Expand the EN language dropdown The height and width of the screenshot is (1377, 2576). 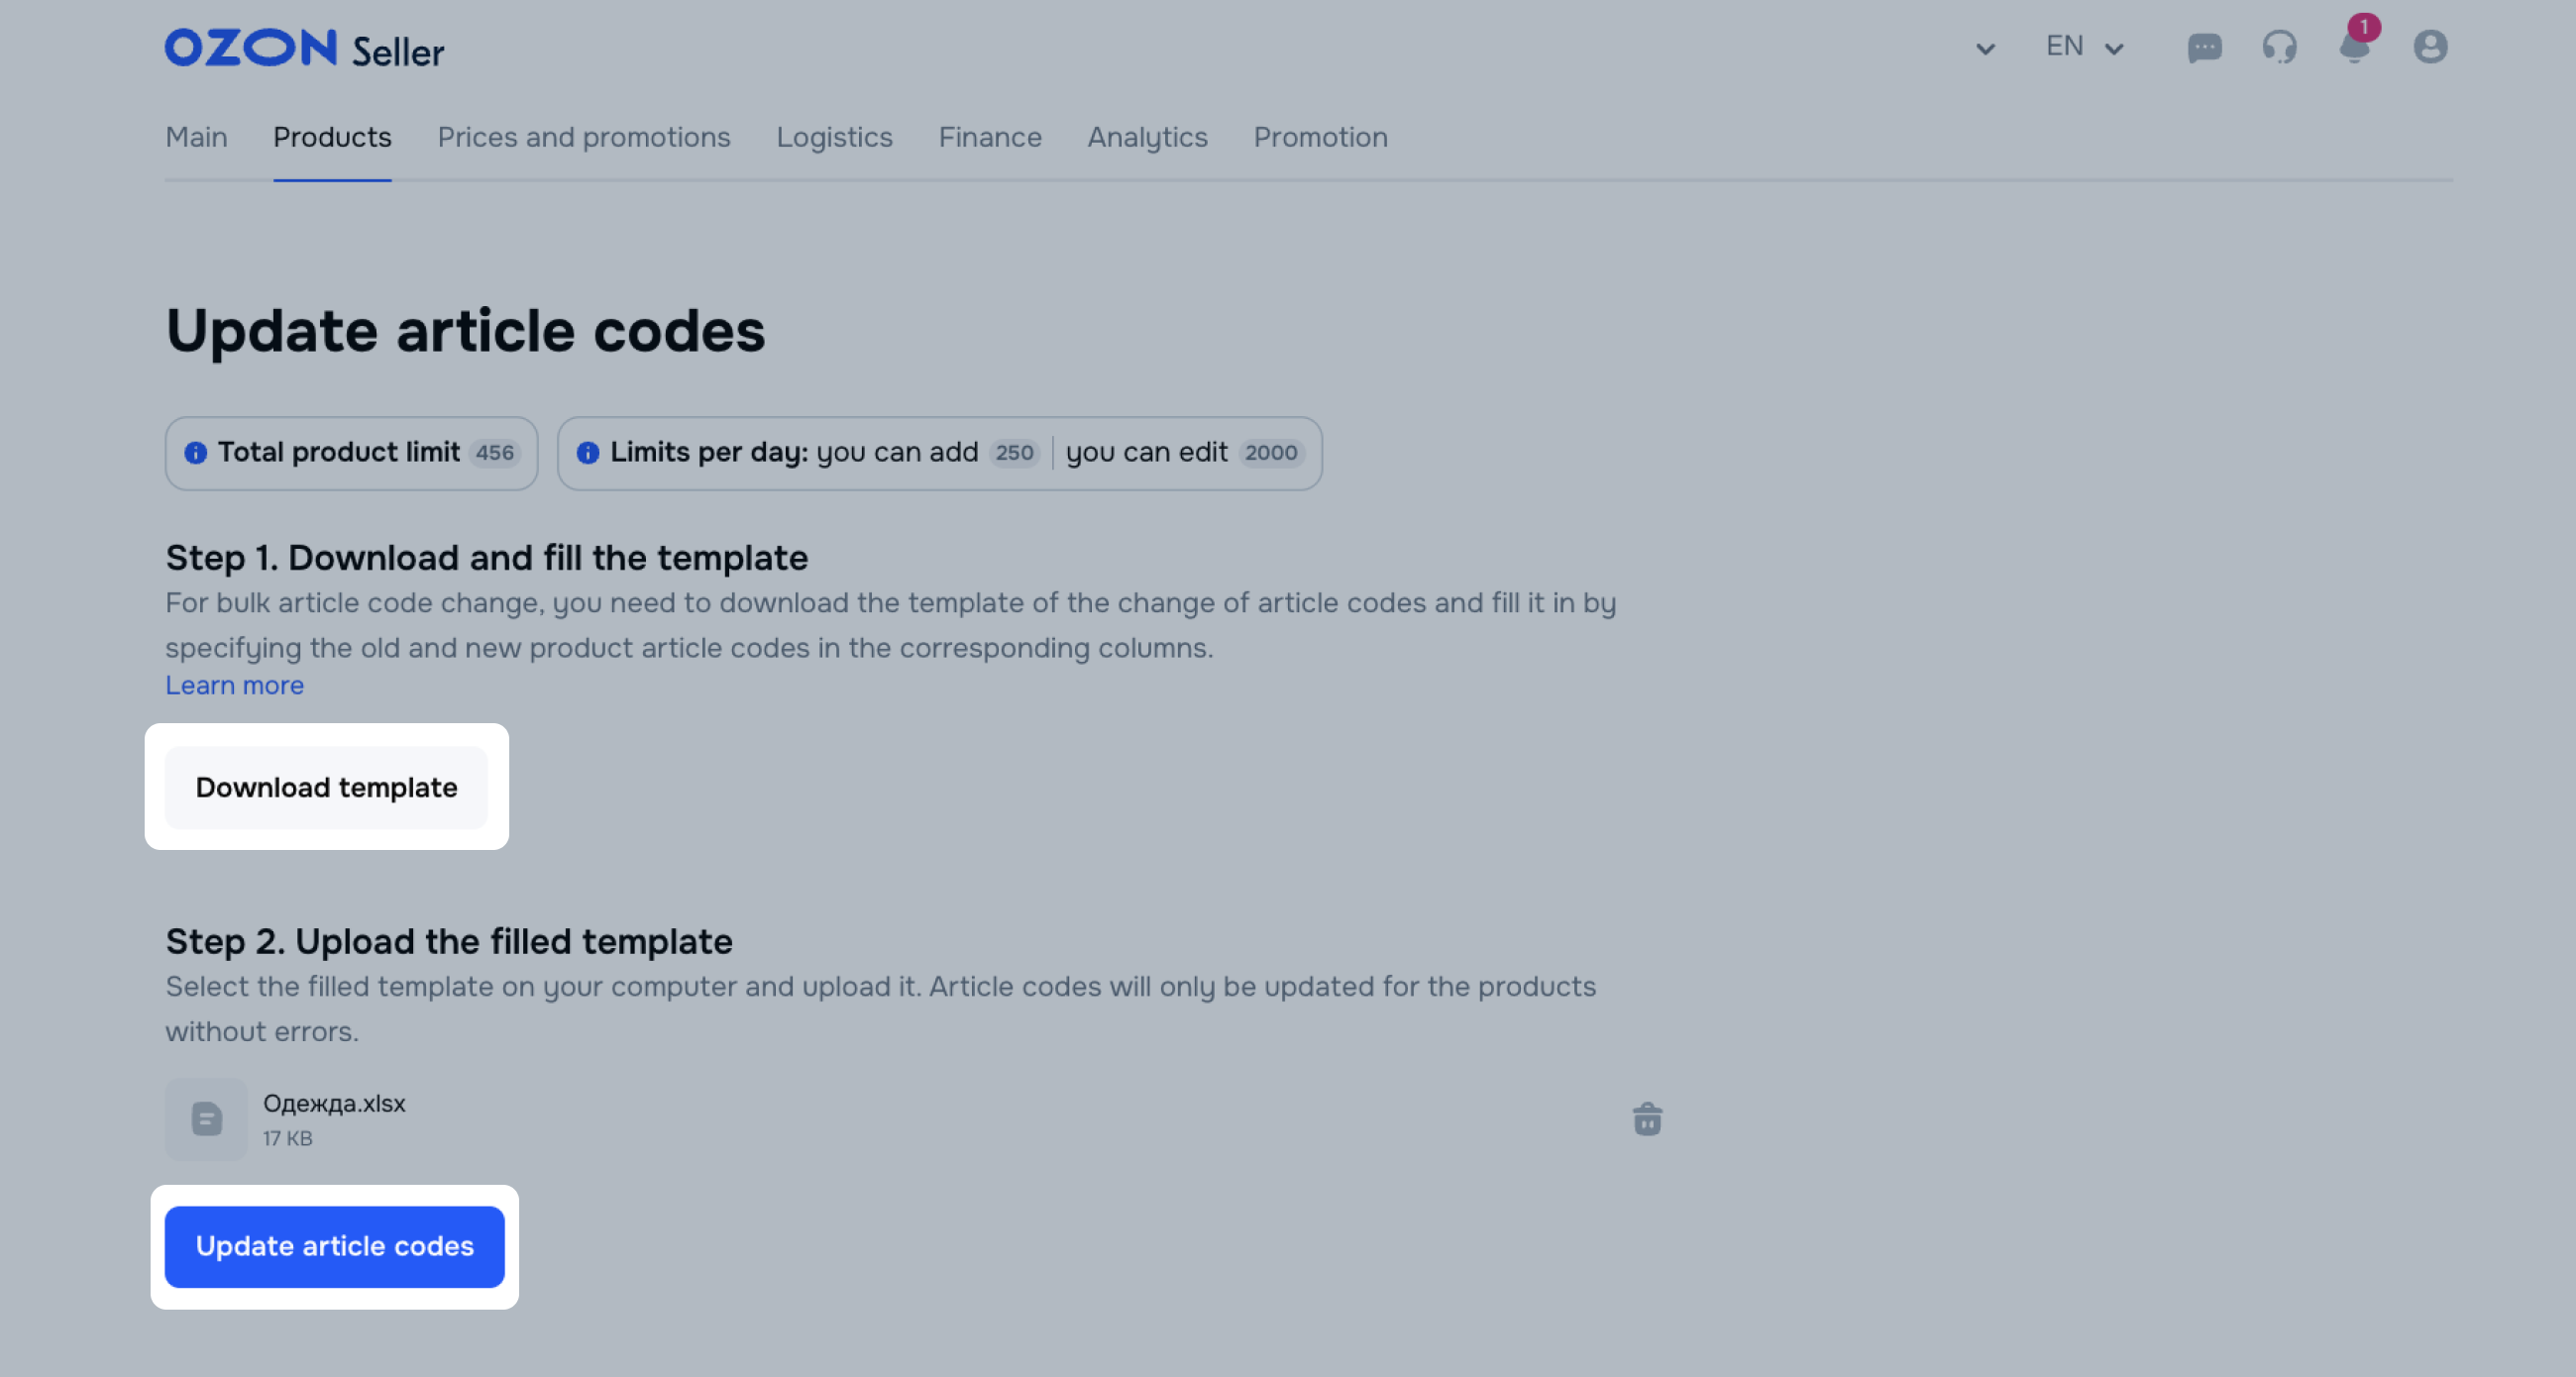point(2084,47)
